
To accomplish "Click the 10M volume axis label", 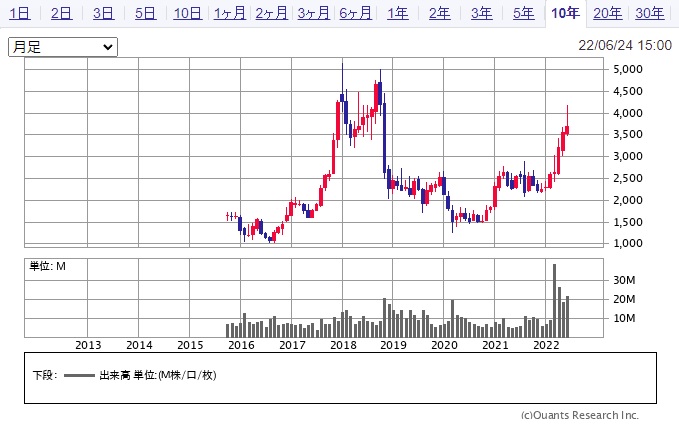I will coord(624,318).
